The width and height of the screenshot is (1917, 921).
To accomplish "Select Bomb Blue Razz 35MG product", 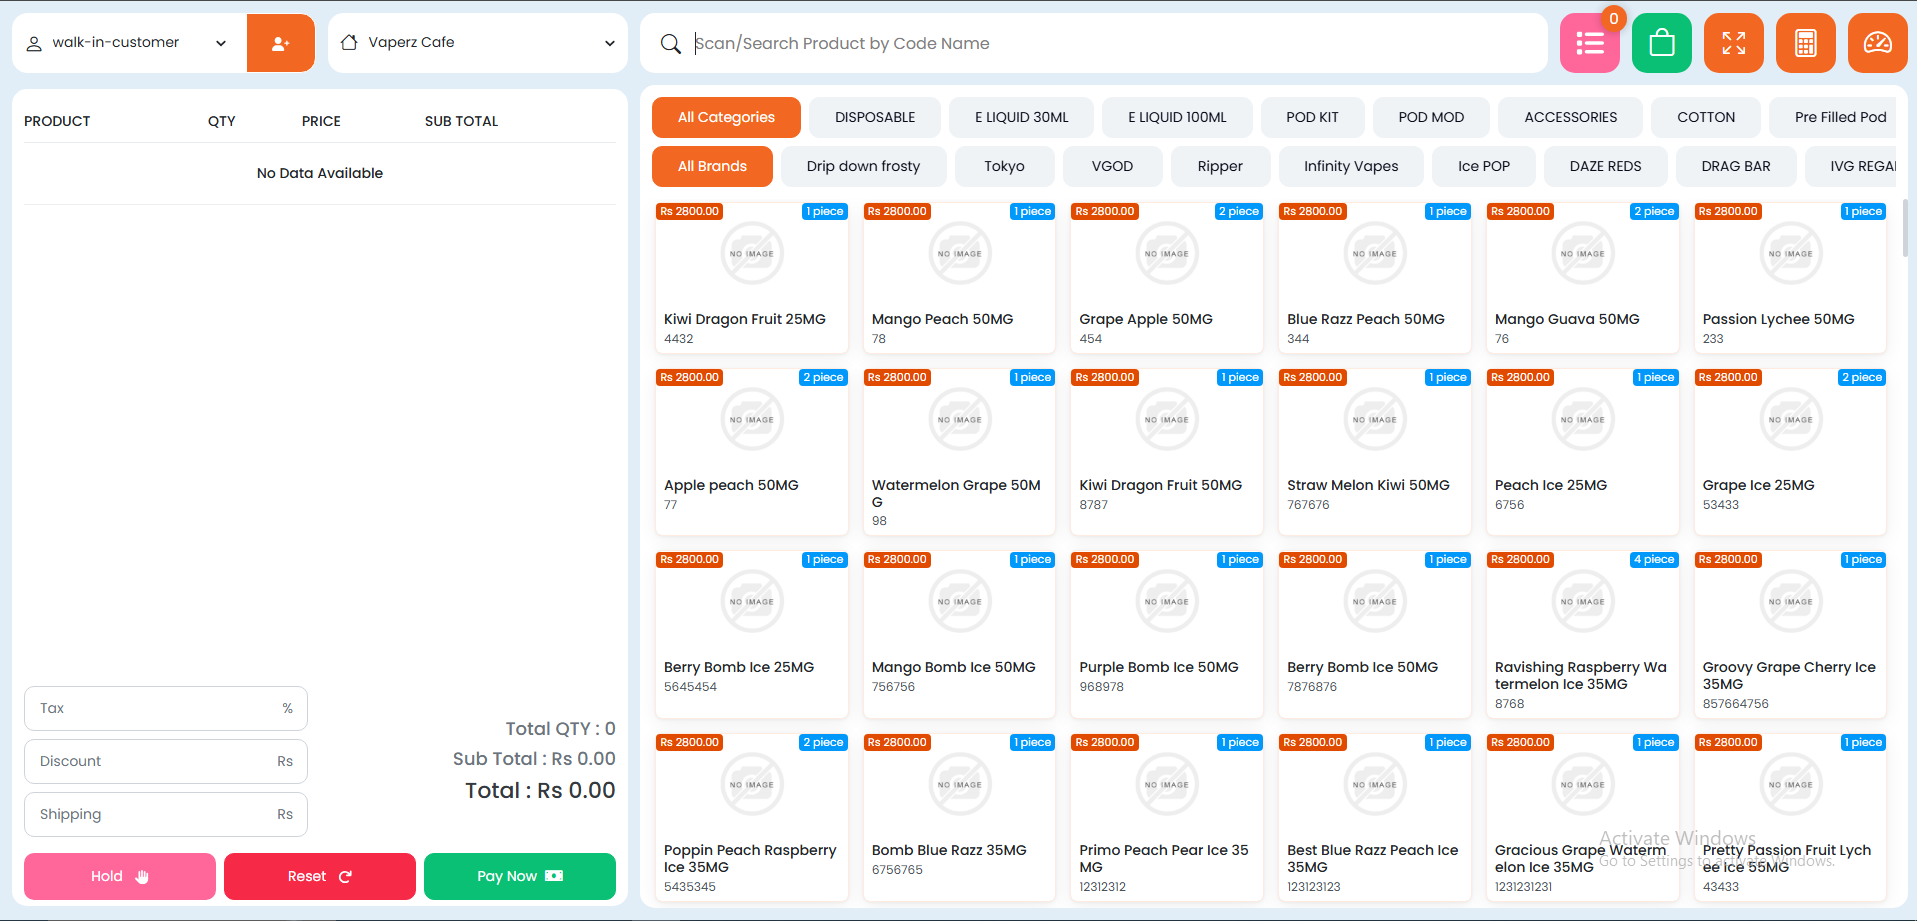I will tap(960, 817).
